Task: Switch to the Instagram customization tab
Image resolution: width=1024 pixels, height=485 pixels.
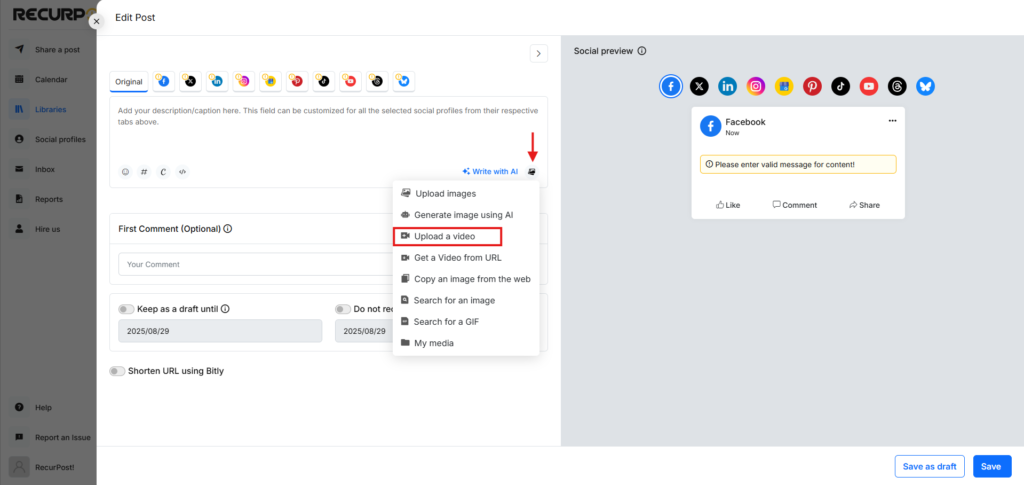Action: pyautogui.click(x=244, y=82)
